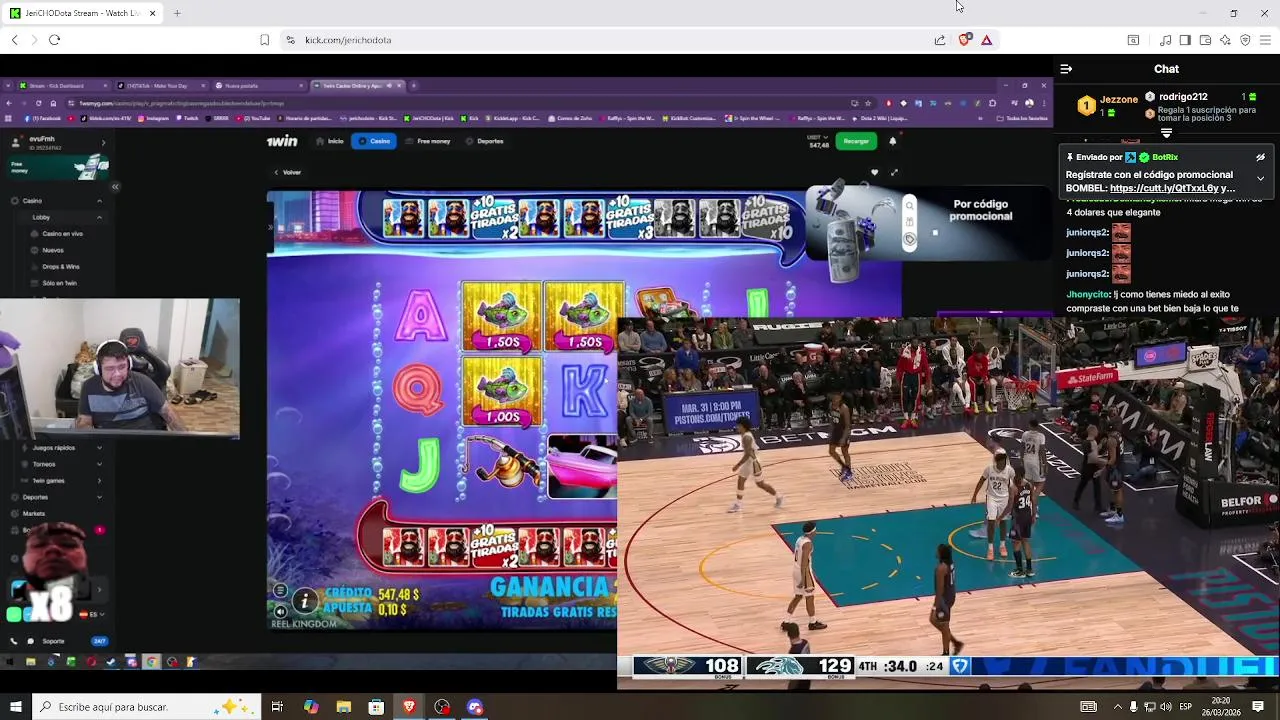This screenshot has height=720, width=1280.
Task: Collapse the Lobby sidebar section
Action: (99, 217)
